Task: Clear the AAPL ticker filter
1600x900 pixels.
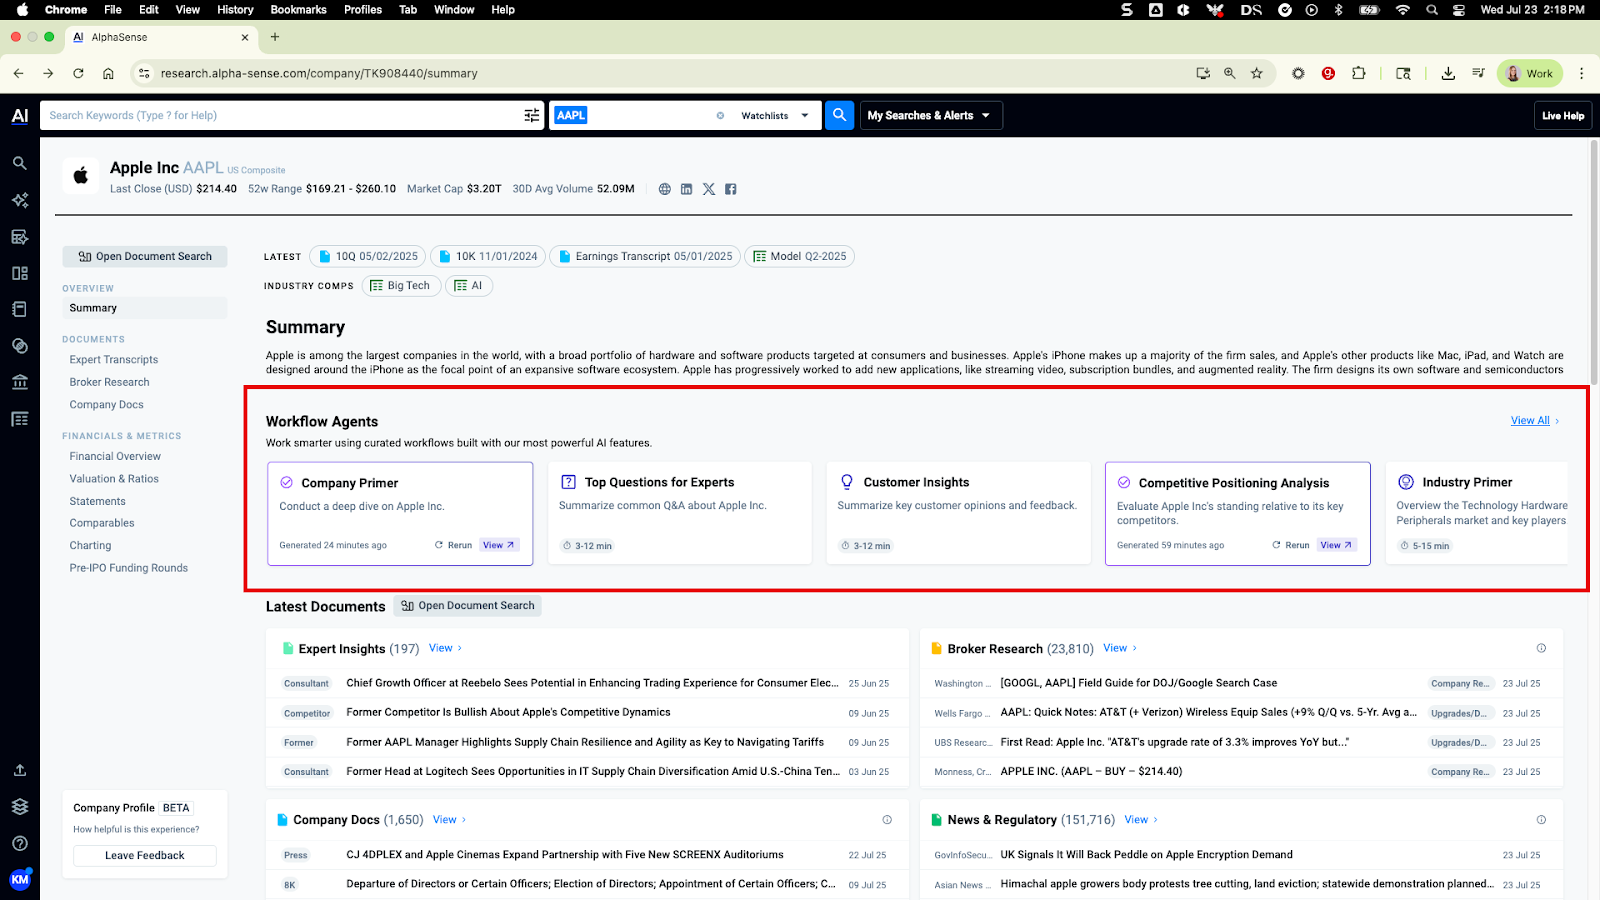Action: 720,116
